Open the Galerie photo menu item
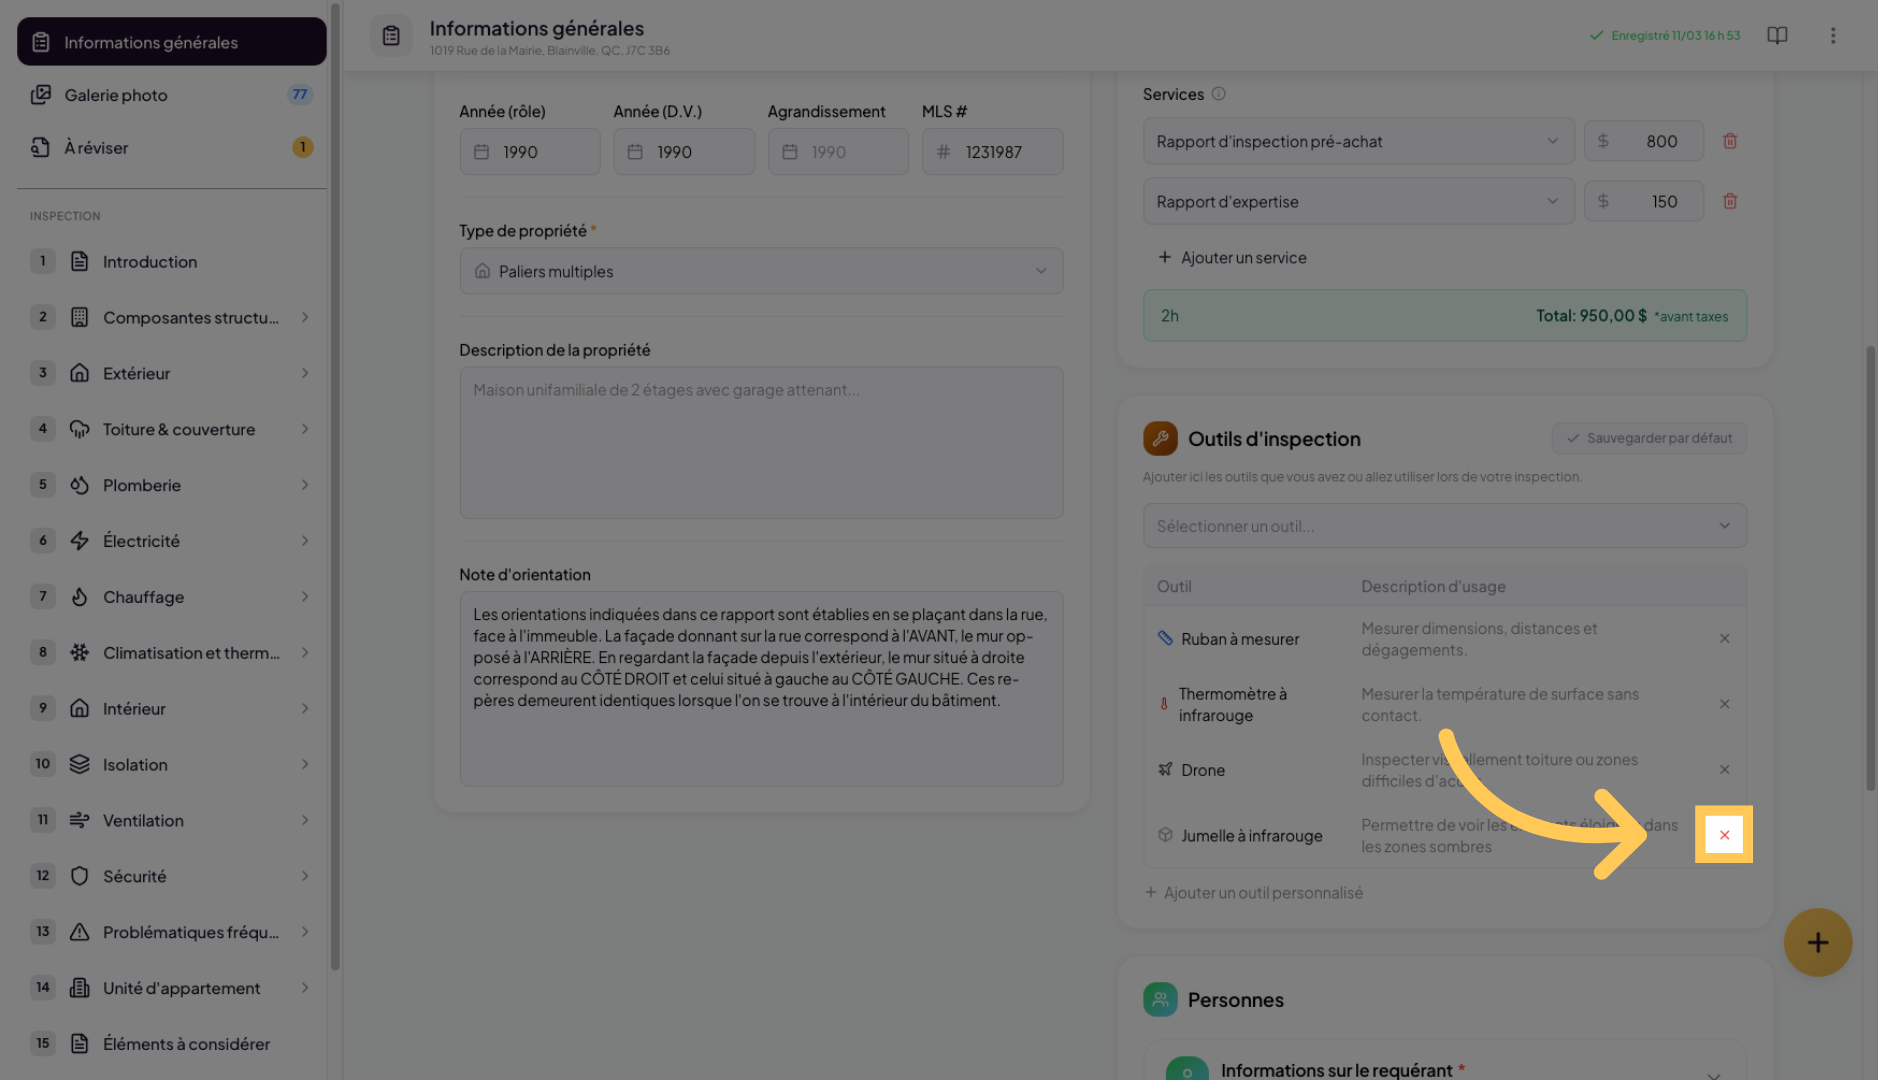1878x1080 pixels. click(x=116, y=95)
